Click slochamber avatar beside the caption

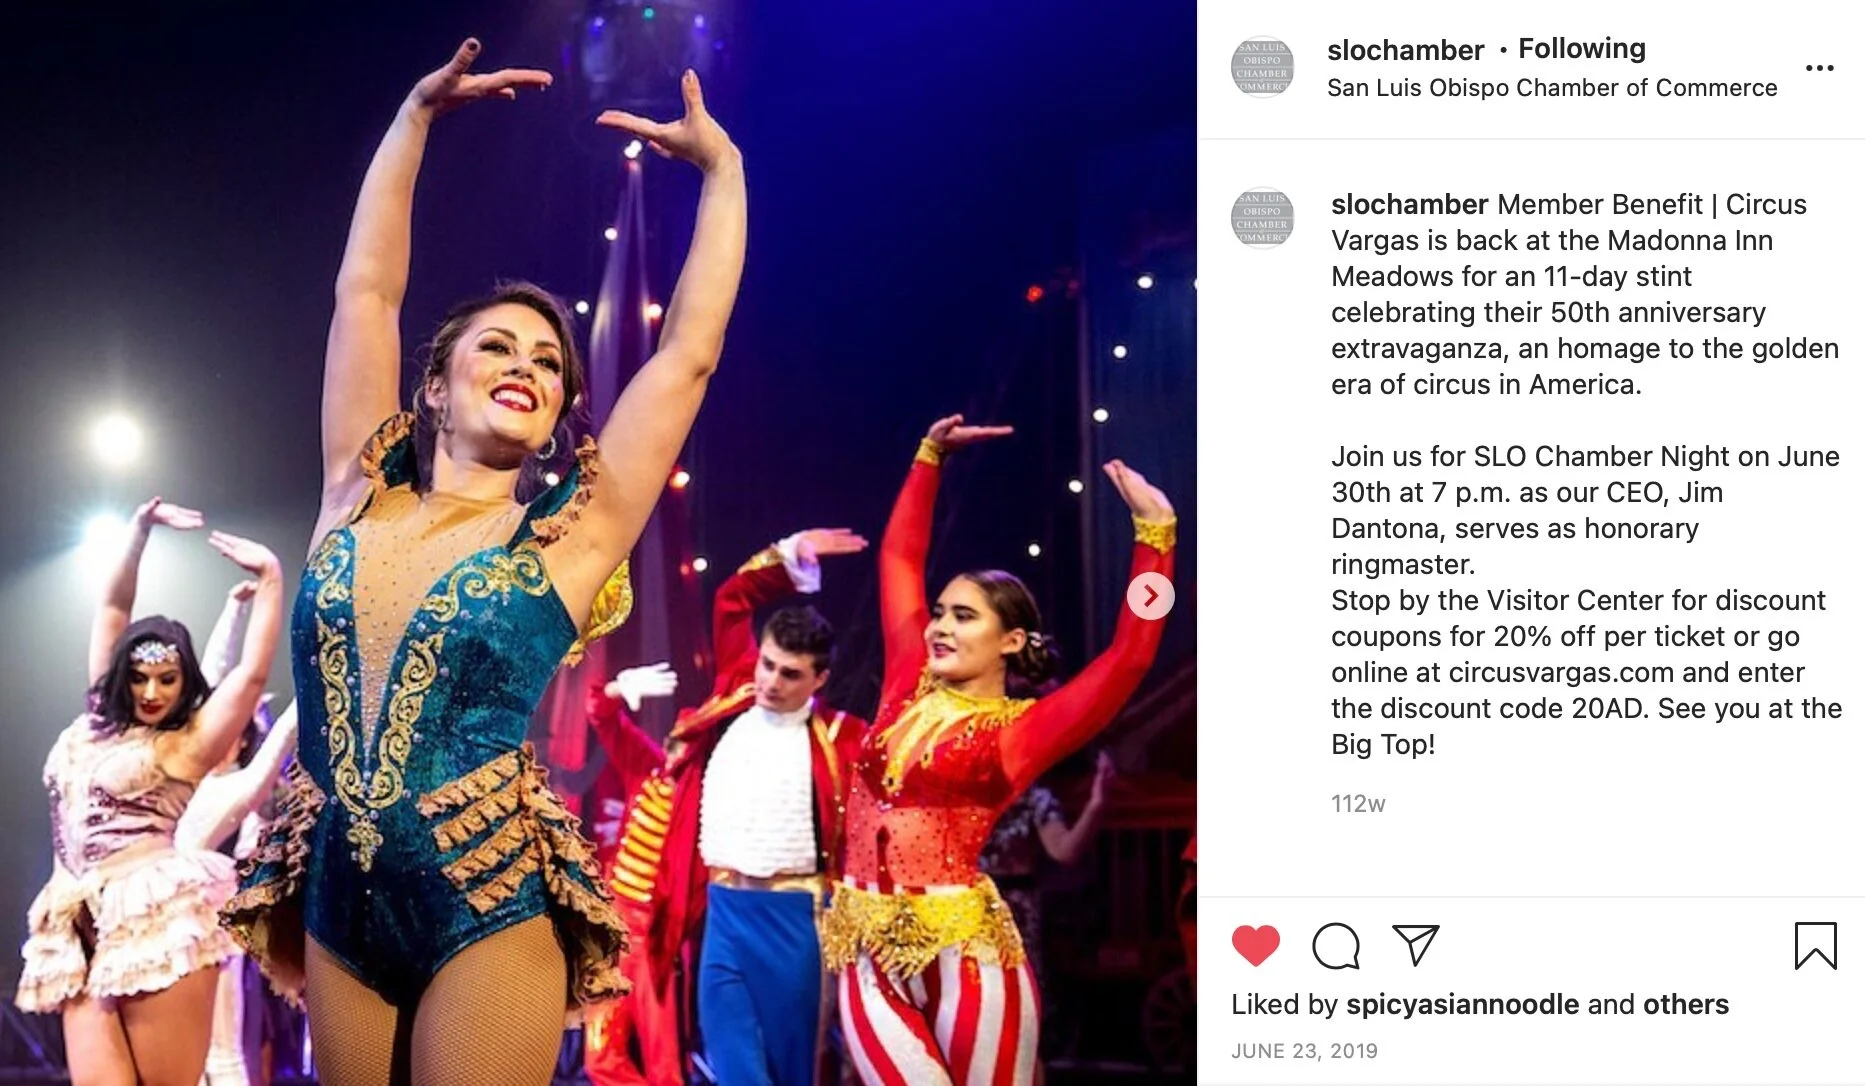1262,217
